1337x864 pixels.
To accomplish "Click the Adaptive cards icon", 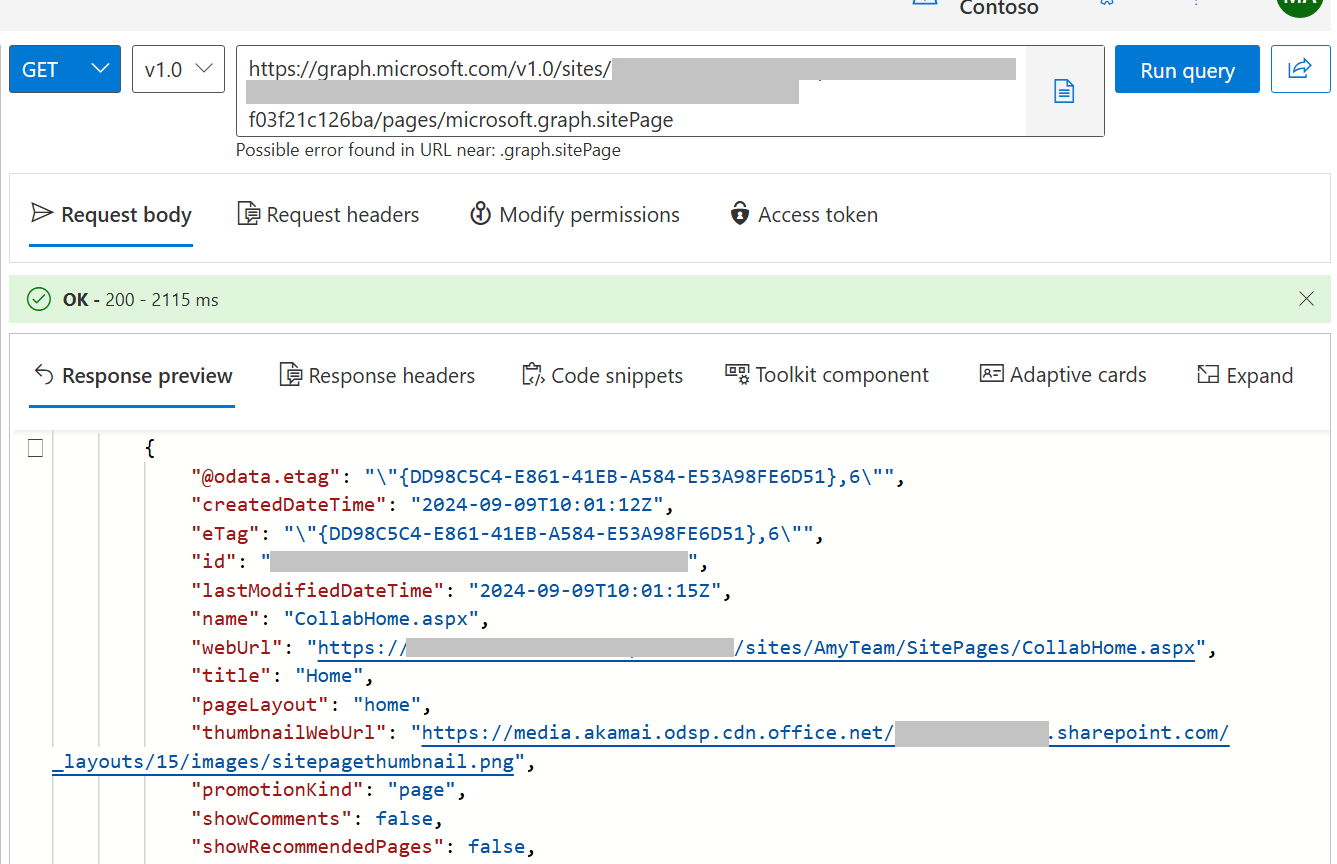I will coord(991,373).
